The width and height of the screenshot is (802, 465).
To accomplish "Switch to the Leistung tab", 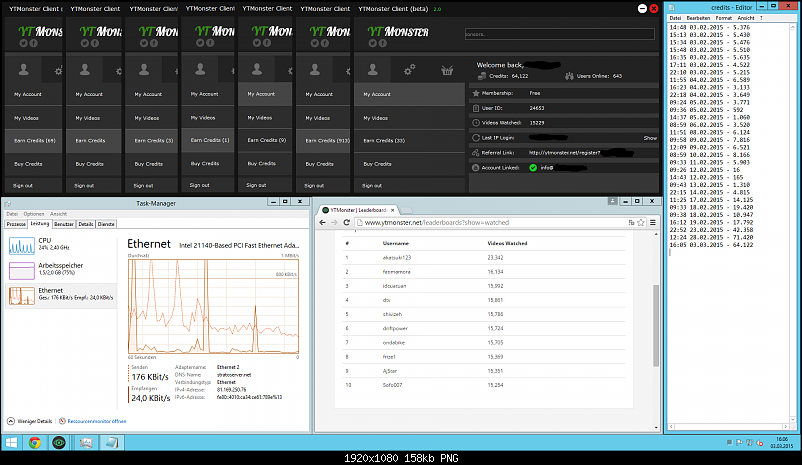I will tap(39, 224).
